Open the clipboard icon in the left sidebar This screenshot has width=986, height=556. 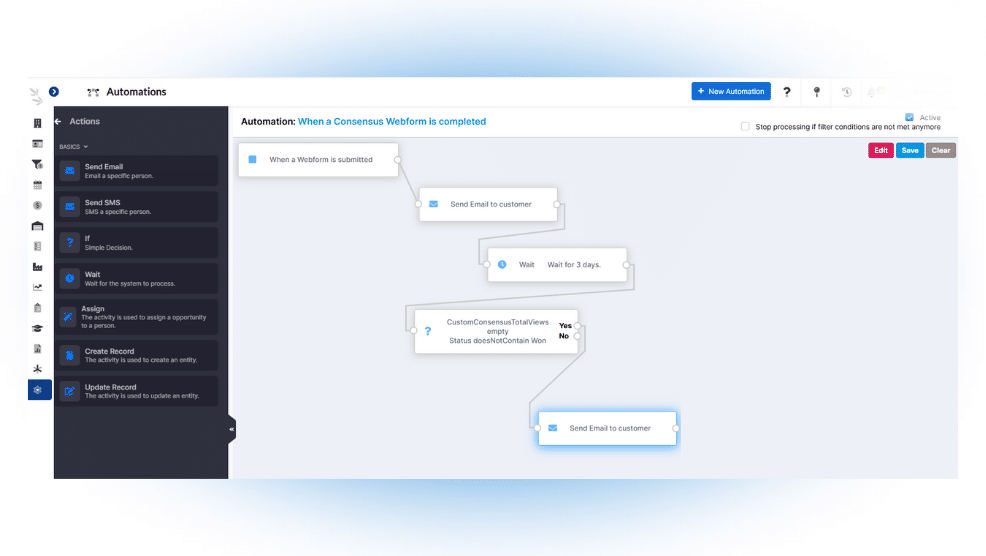point(38,308)
